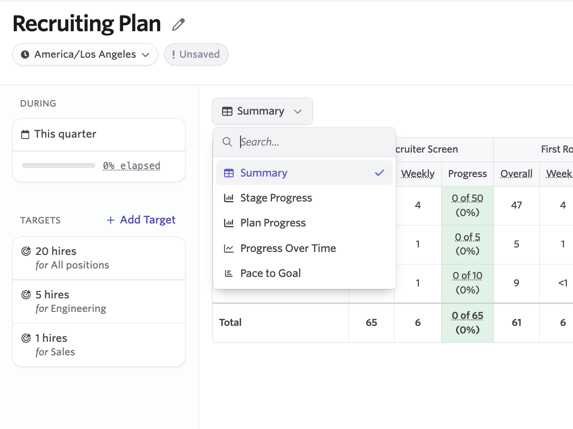Image resolution: width=573 pixels, height=429 pixels.
Task: Click the 9 Overall cell
Action: point(516,283)
